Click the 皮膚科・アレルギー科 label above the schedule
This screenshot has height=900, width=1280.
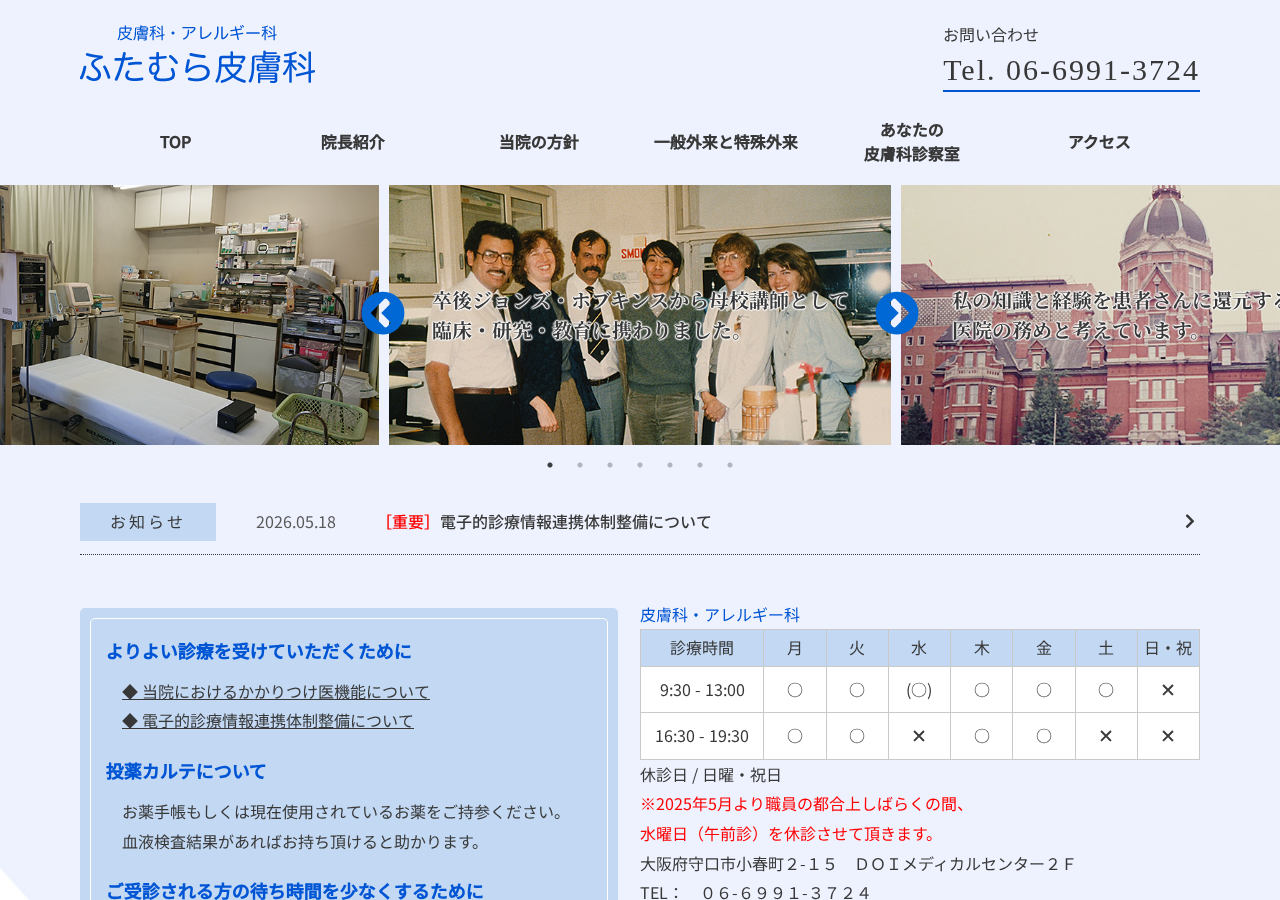click(x=720, y=615)
